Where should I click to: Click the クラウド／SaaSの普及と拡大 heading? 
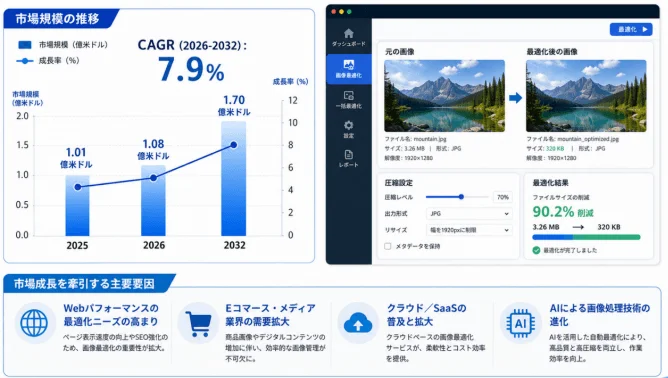[426, 315]
